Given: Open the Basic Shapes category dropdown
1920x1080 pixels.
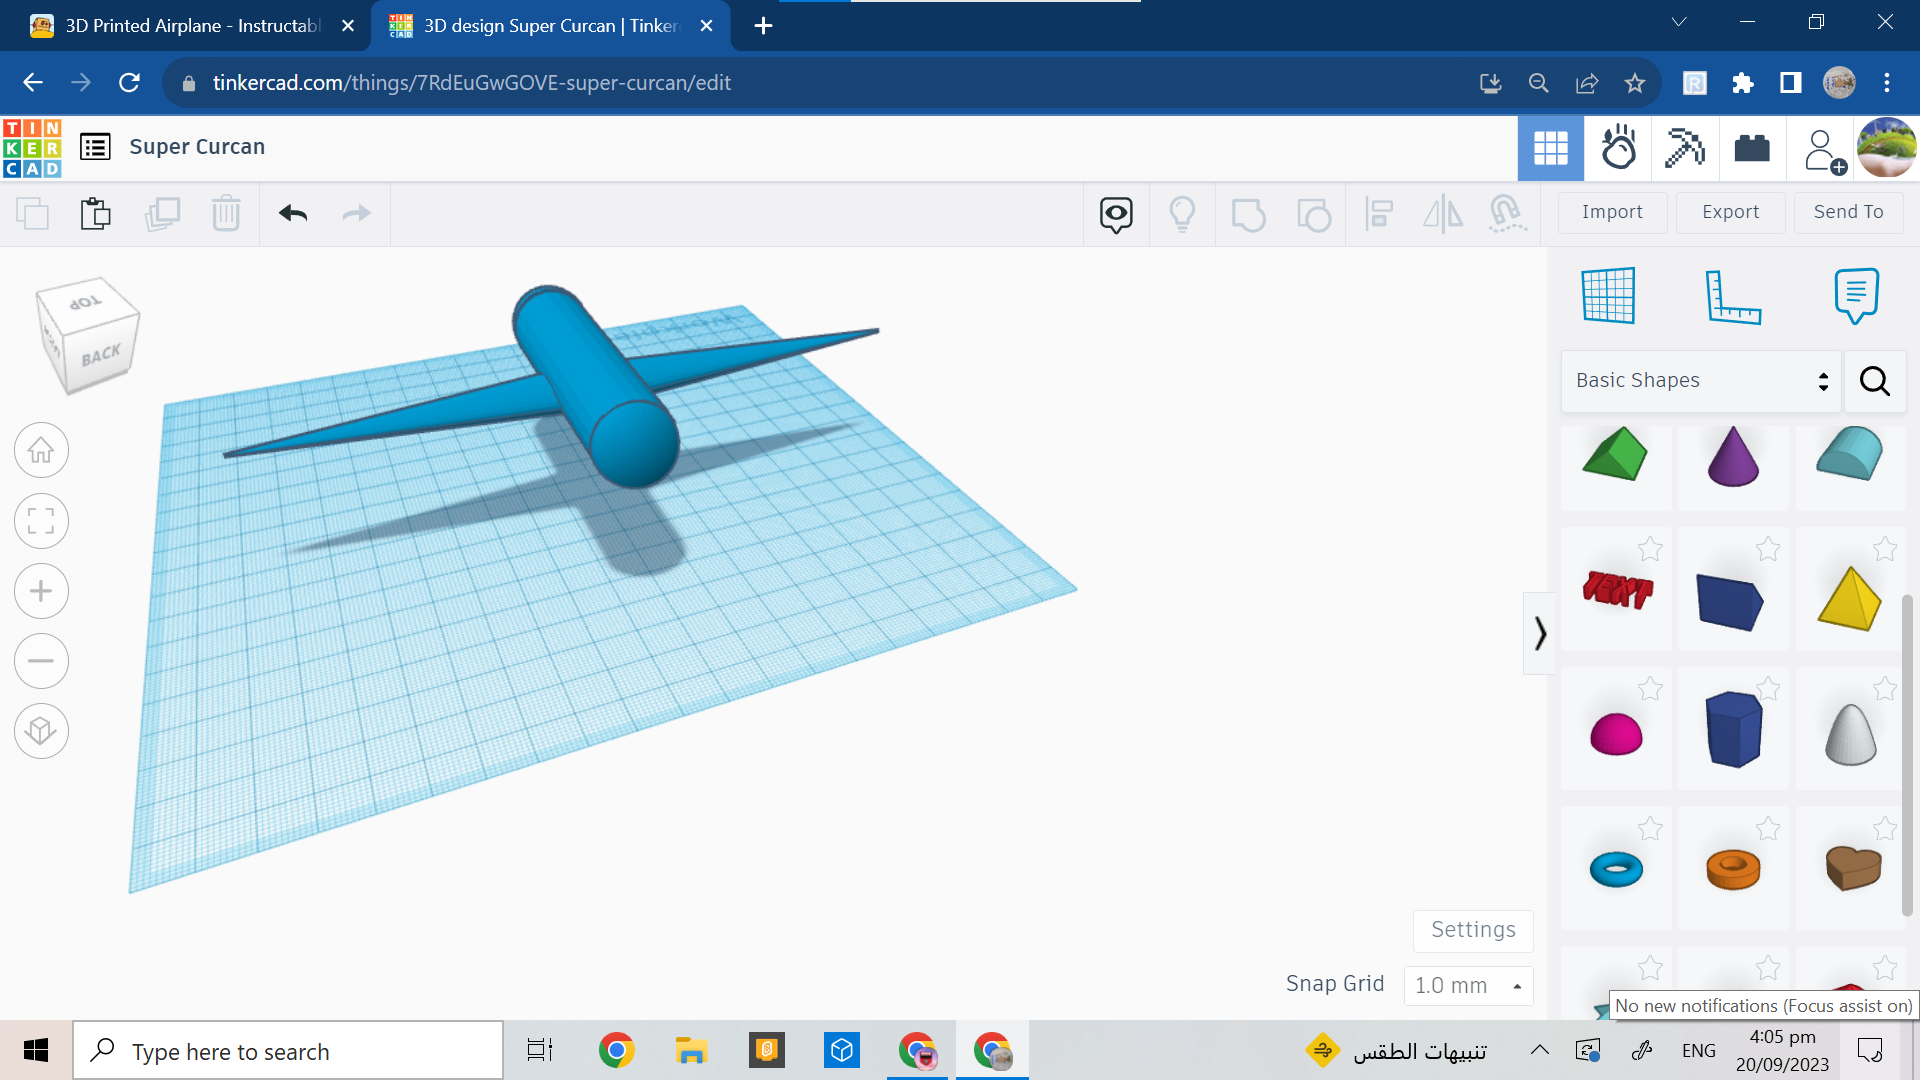Looking at the screenshot, I should click(x=1700, y=381).
